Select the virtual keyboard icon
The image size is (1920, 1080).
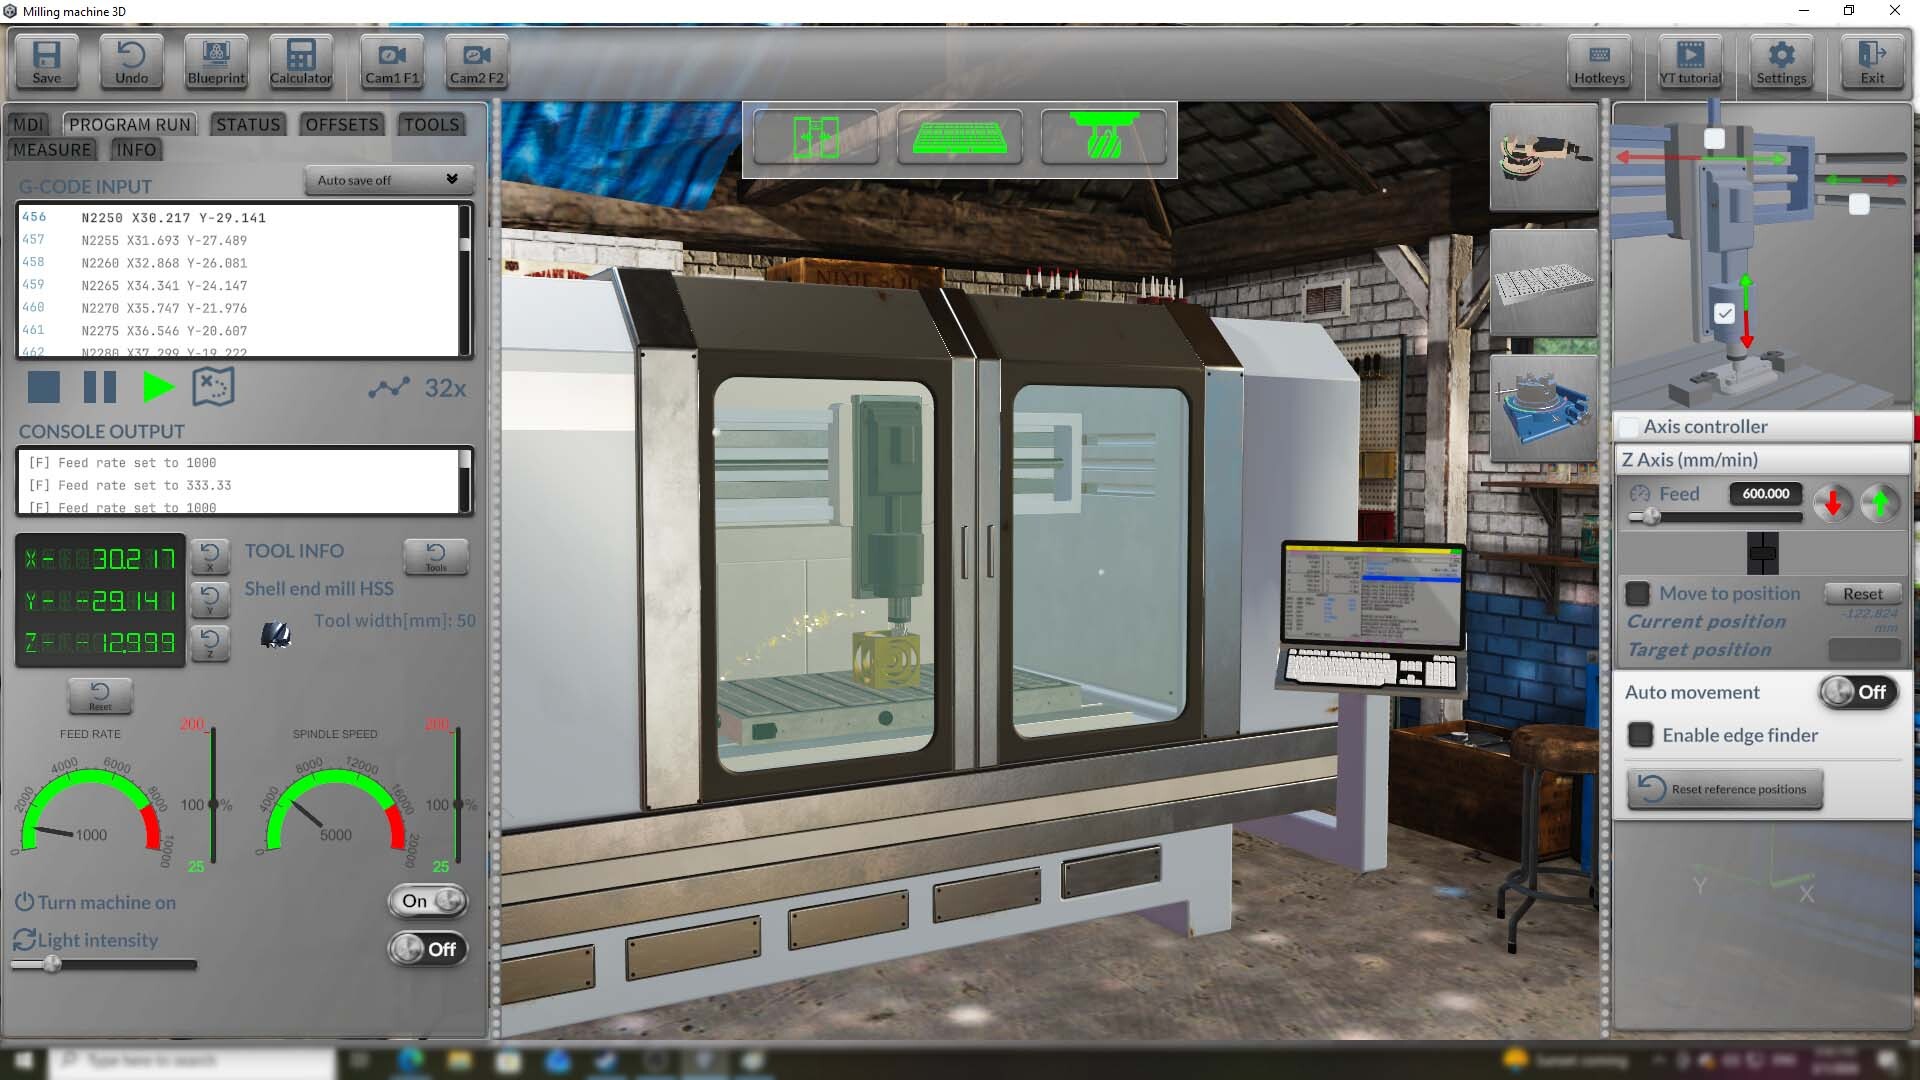pos(959,138)
